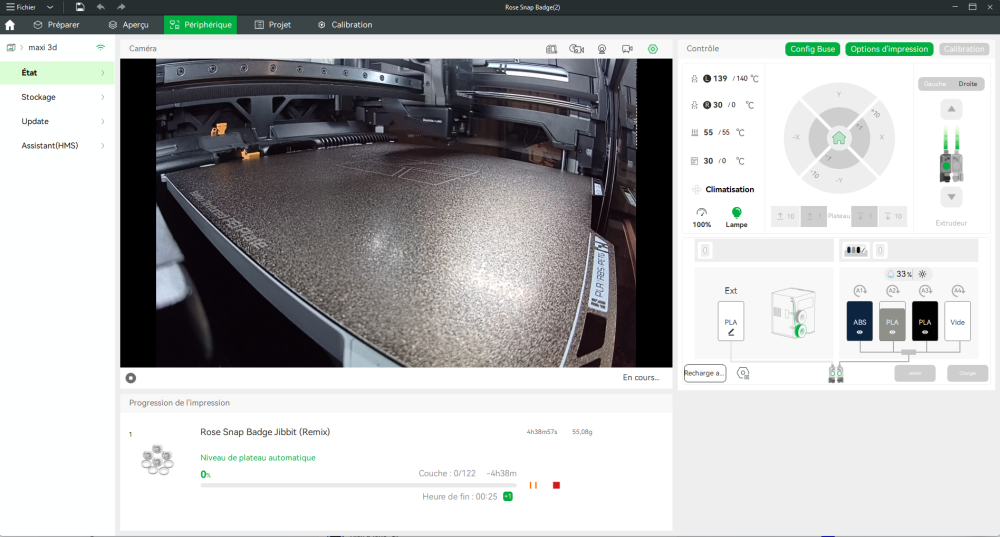Open camera settings gear icon
1000x537 pixels.
pos(653,48)
